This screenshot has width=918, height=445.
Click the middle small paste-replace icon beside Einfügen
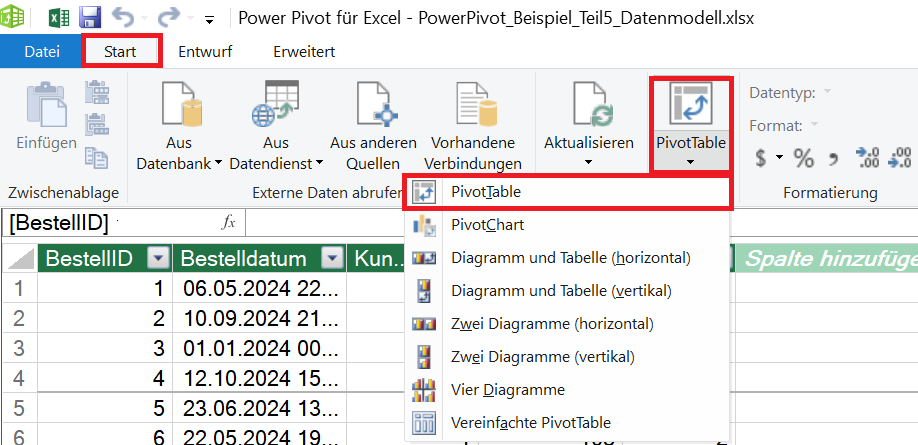click(97, 125)
